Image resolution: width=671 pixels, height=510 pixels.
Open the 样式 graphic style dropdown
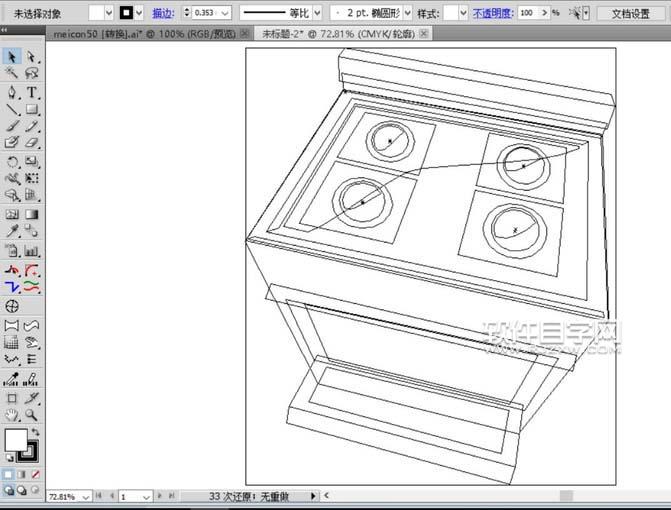pos(463,13)
